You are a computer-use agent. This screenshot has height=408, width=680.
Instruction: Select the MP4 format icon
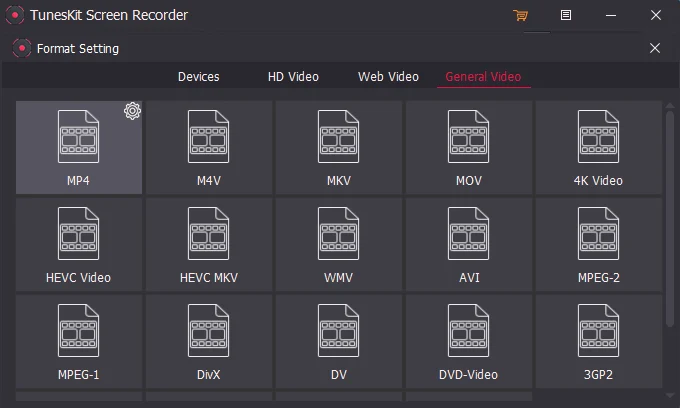pos(78,137)
